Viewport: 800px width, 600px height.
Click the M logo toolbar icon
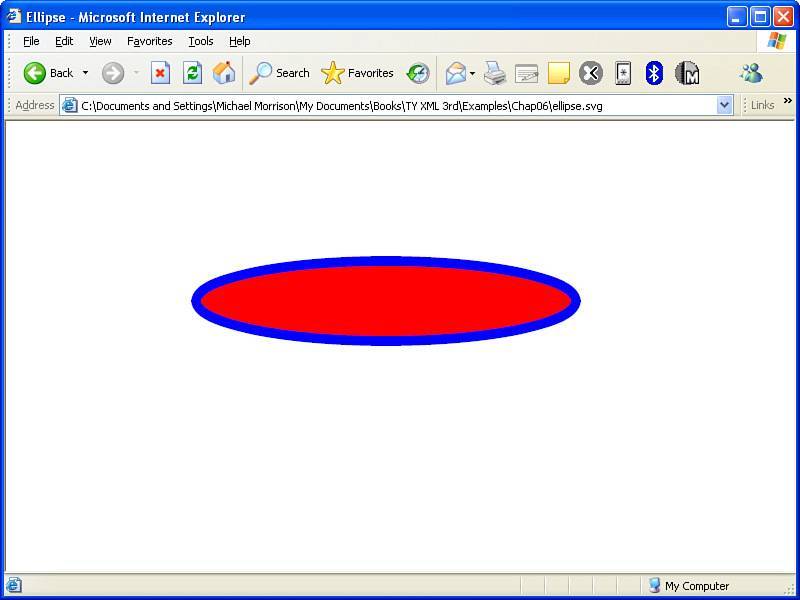(x=687, y=73)
